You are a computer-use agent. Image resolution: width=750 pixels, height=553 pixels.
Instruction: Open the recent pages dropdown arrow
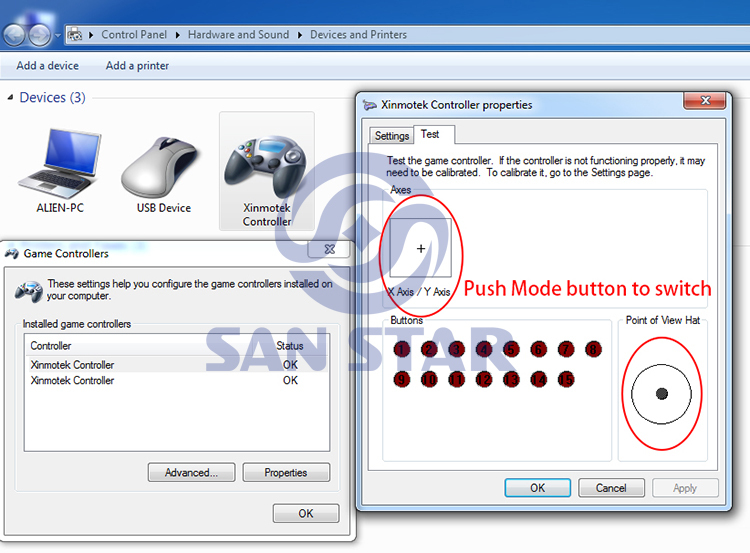58,35
